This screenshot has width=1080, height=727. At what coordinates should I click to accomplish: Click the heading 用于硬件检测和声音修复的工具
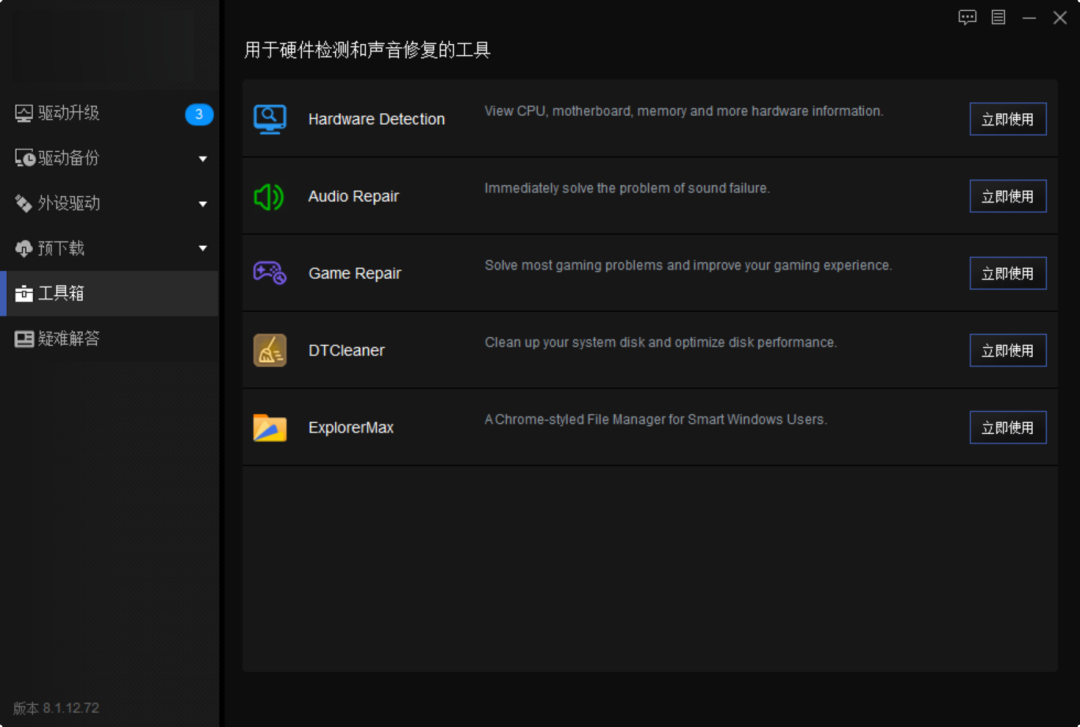pyautogui.click(x=367, y=50)
